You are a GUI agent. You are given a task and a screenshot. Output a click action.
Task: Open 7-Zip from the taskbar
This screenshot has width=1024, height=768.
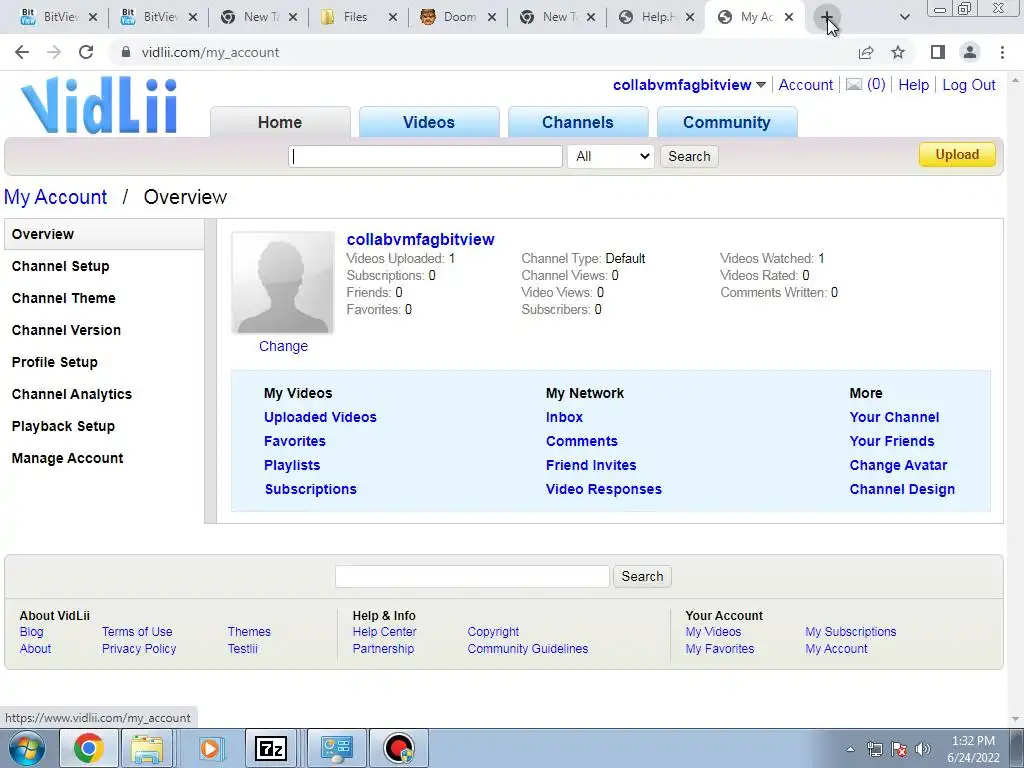pos(271,748)
